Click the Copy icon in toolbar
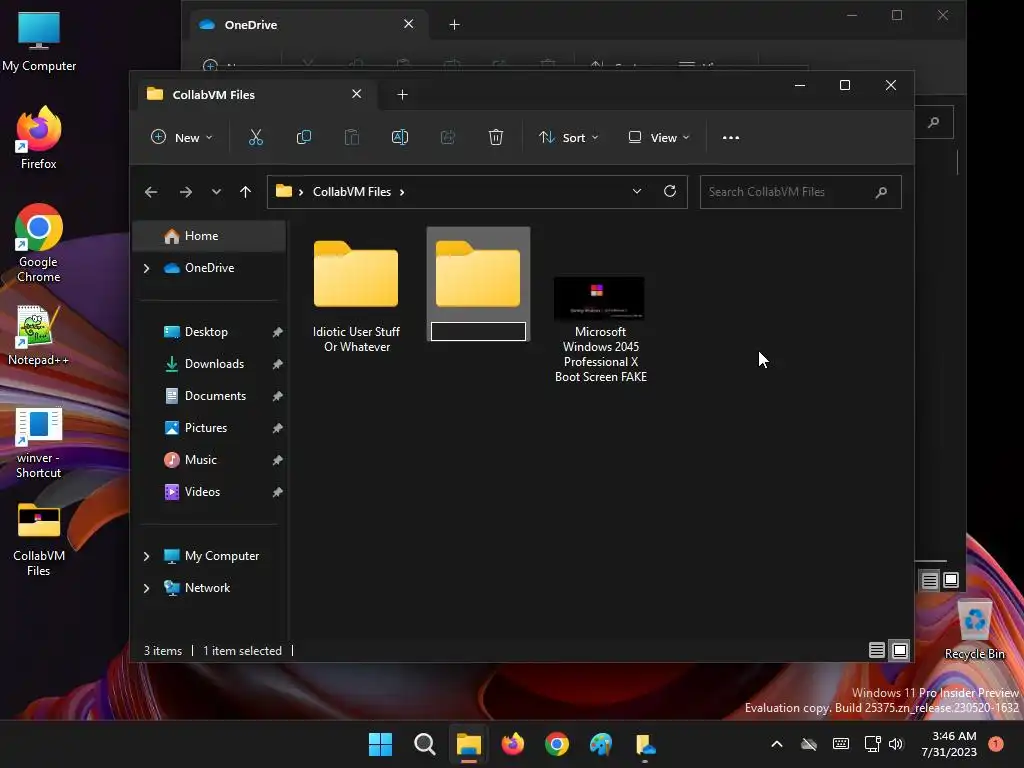 (304, 138)
